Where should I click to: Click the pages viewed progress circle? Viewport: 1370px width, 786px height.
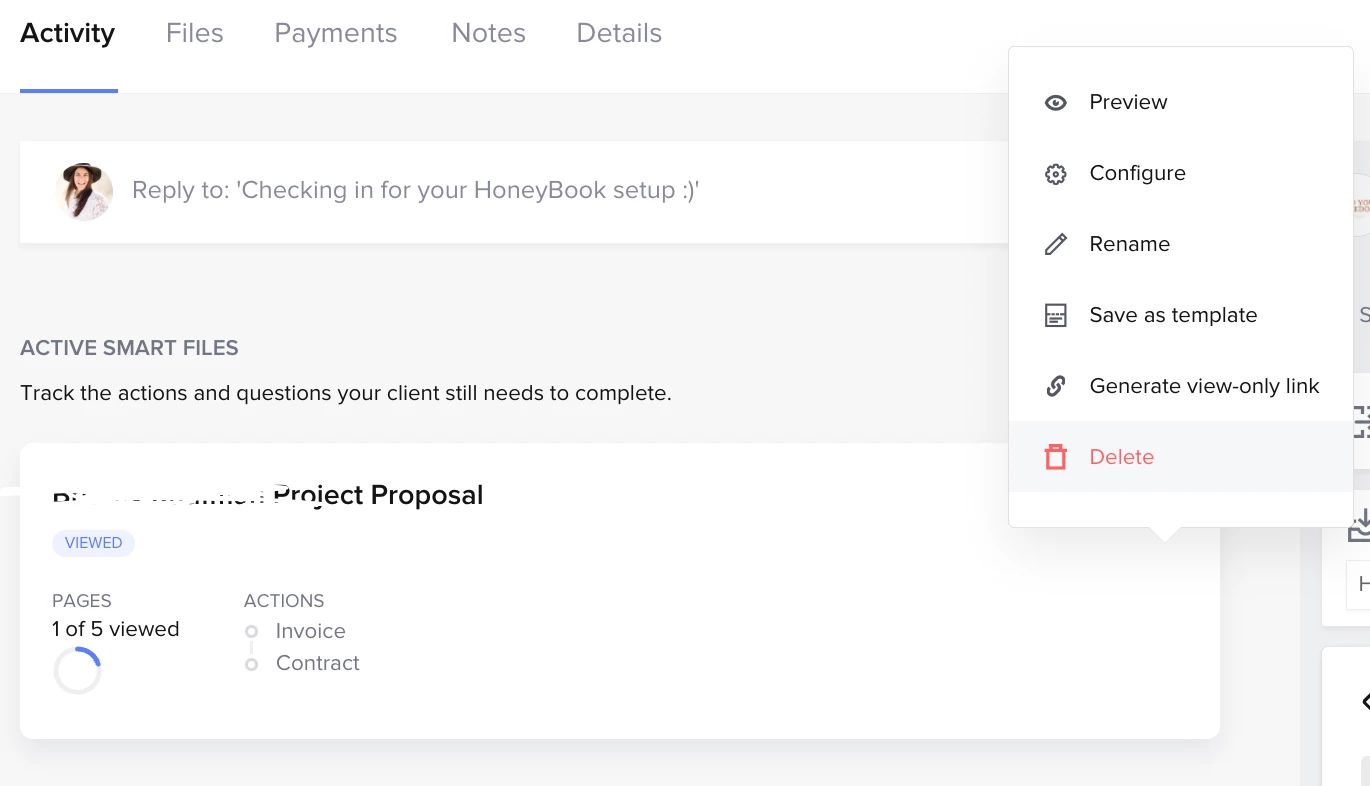77,671
